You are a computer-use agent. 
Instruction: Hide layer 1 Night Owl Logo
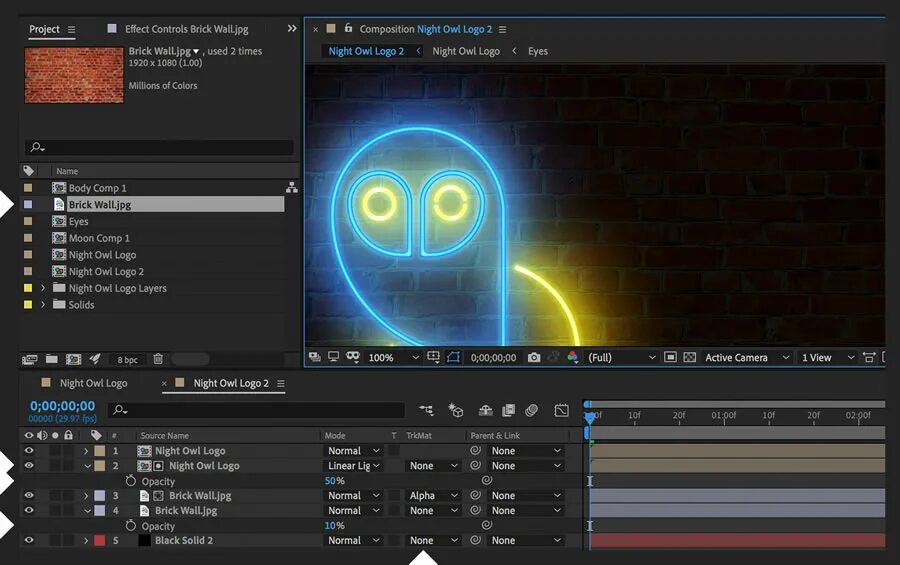(x=29, y=451)
